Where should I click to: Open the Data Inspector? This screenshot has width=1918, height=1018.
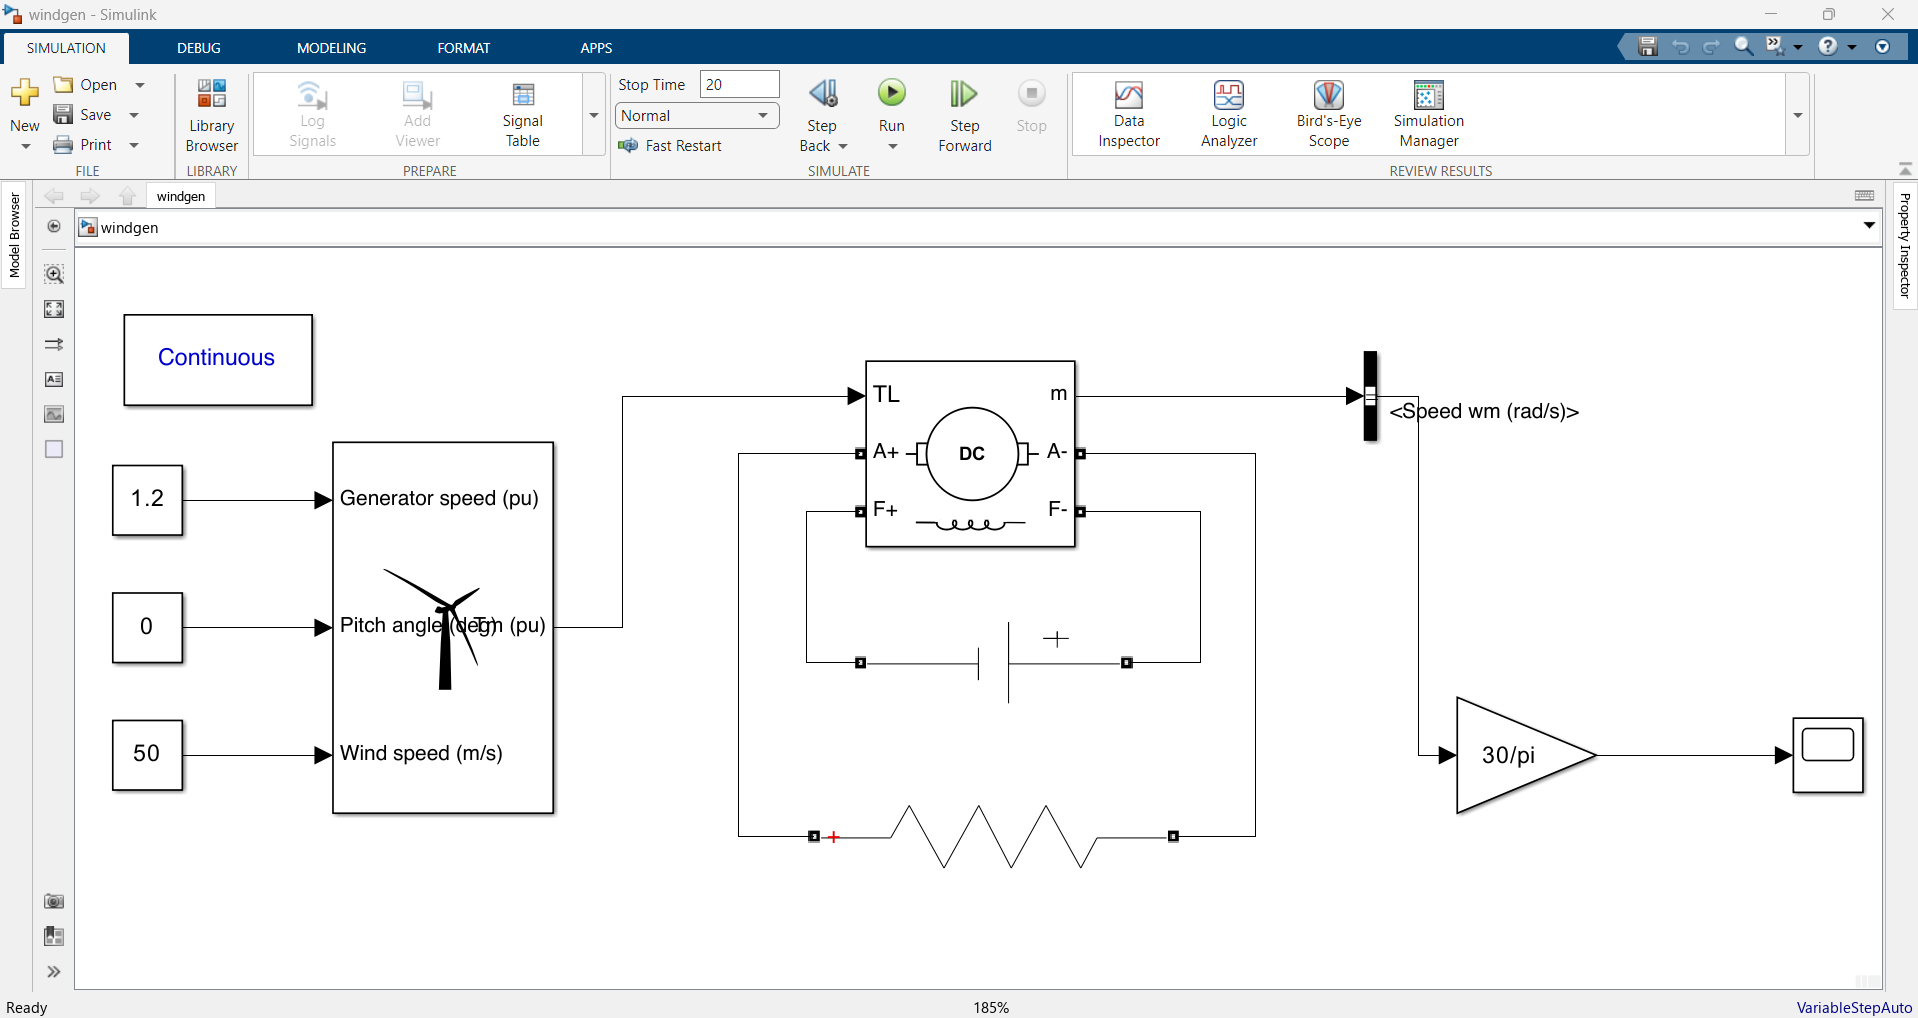[1128, 115]
